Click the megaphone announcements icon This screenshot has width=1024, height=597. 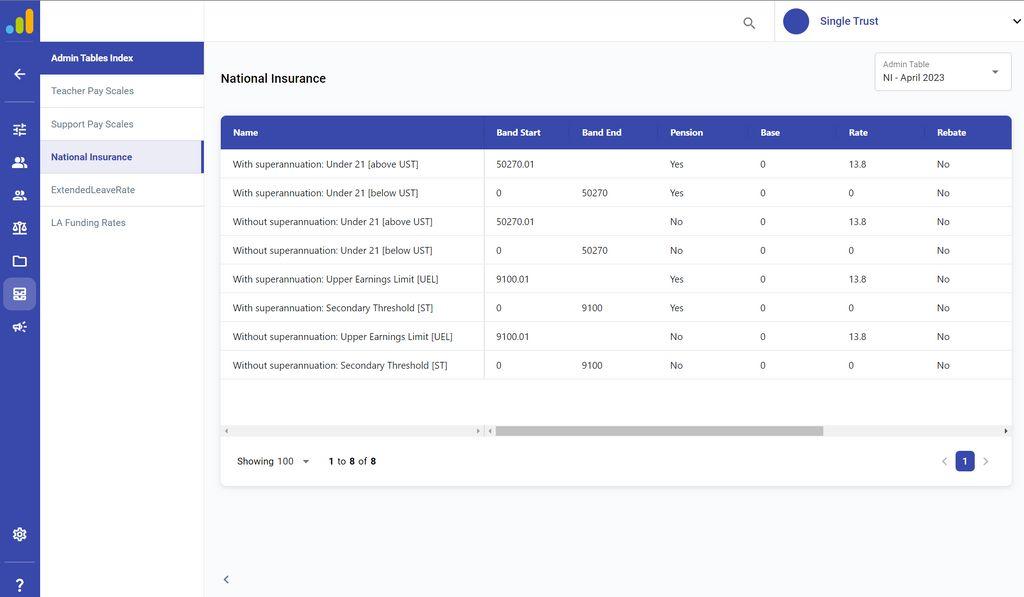pos(20,327)
